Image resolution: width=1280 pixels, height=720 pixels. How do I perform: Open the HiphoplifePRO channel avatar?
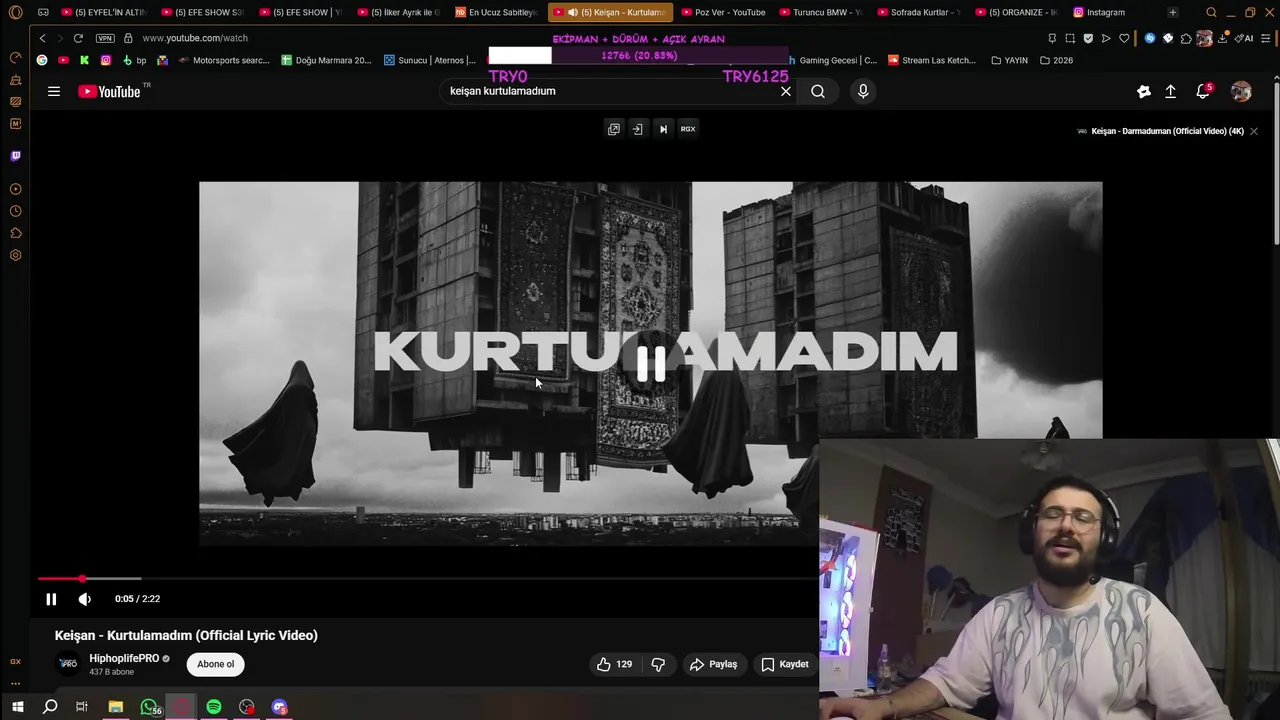[x=68, y=664]
